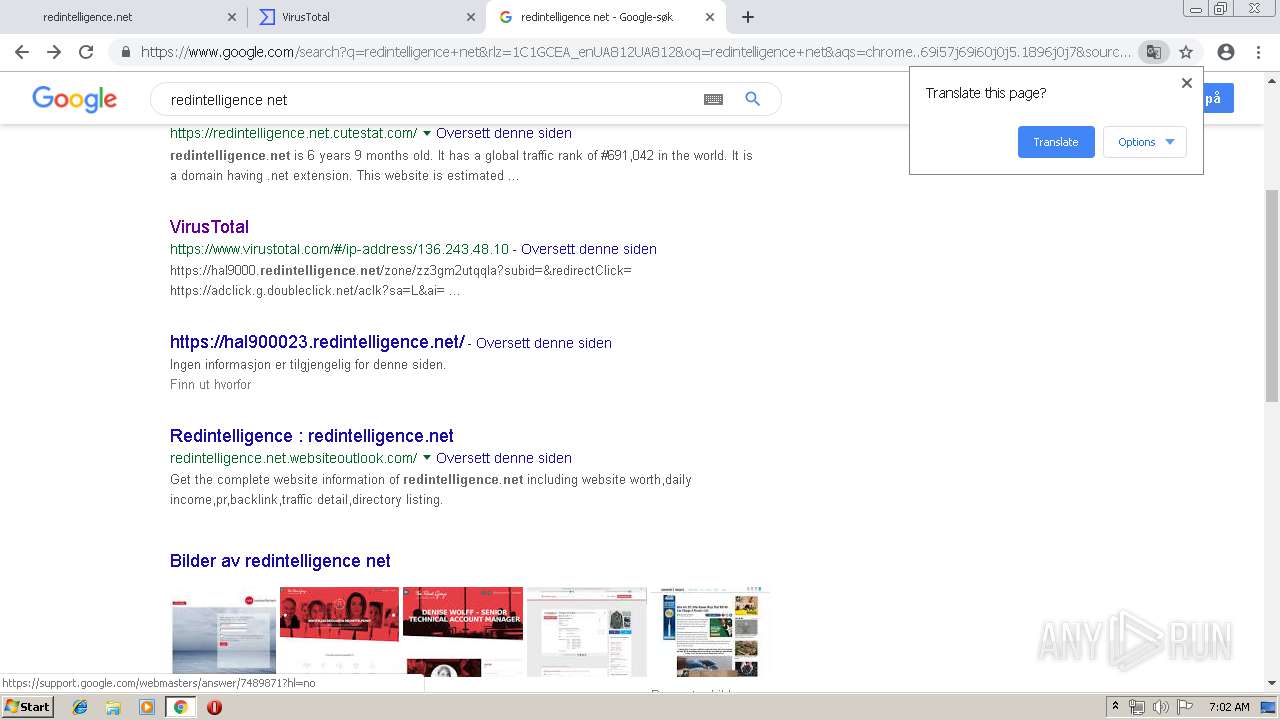Open file explorer folder in taskbar
The image size is (1280, 720).
(x=113, y=707)
